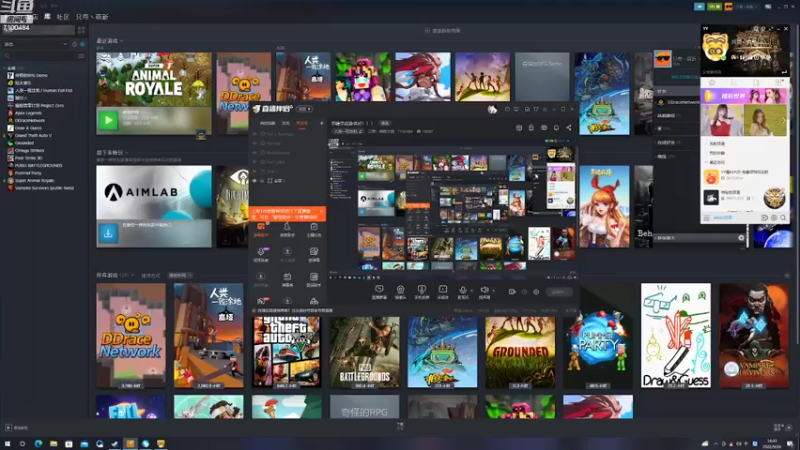Click the share icon in streaming app header

click(x=568, y=128)
